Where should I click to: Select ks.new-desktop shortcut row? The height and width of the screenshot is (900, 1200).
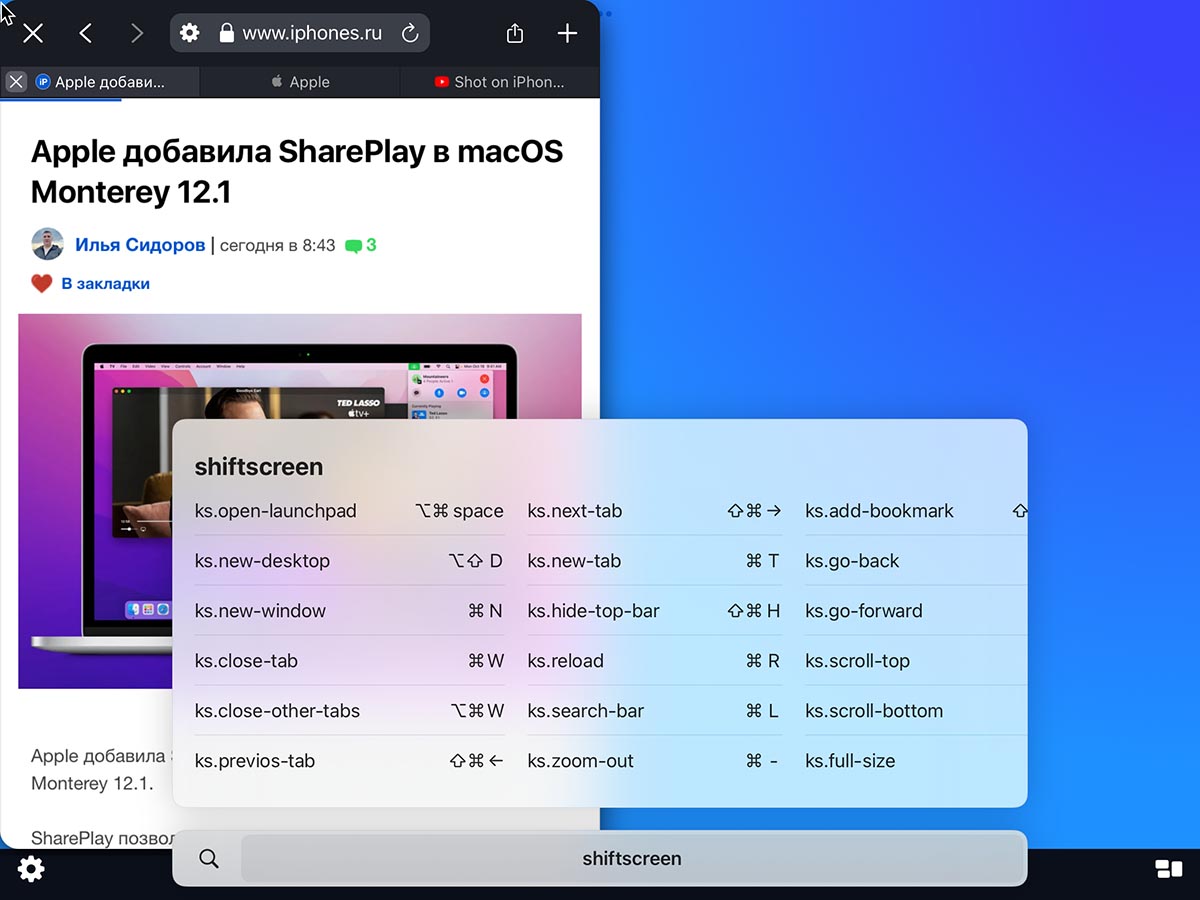pyautogui.click(x=349, y=561)
